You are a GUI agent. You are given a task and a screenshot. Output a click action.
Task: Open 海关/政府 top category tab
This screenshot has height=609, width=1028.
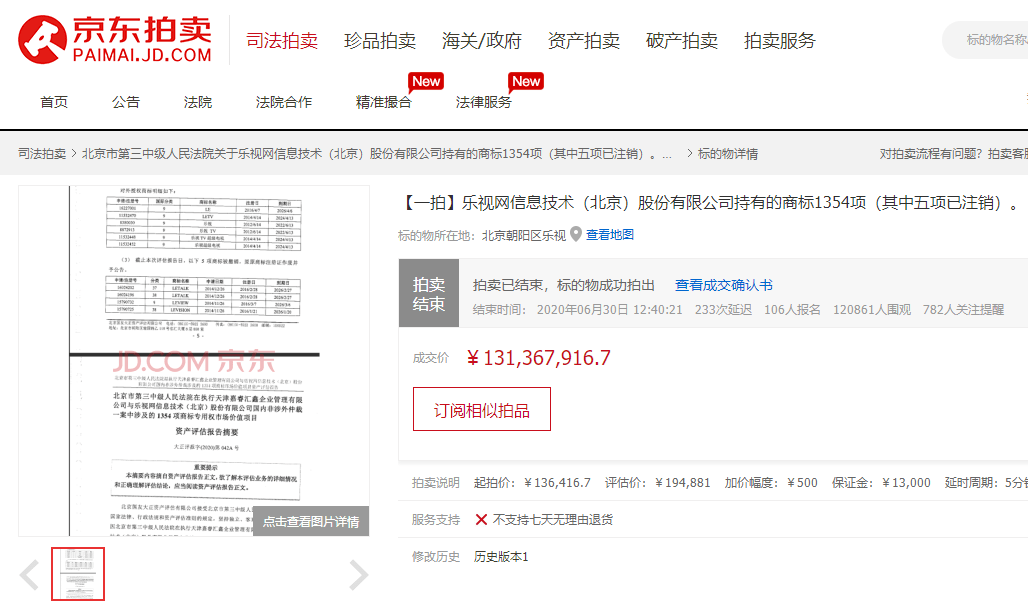pos(482,41)
